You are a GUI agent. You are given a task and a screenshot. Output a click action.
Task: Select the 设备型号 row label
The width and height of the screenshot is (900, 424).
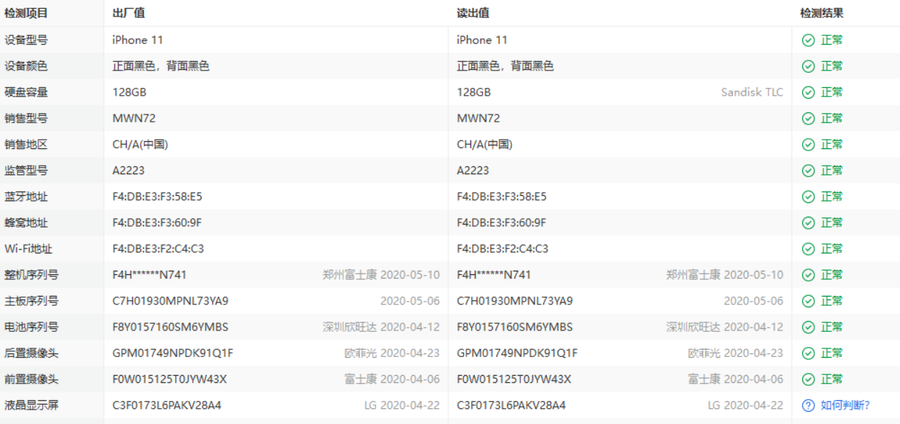(26, 40)
